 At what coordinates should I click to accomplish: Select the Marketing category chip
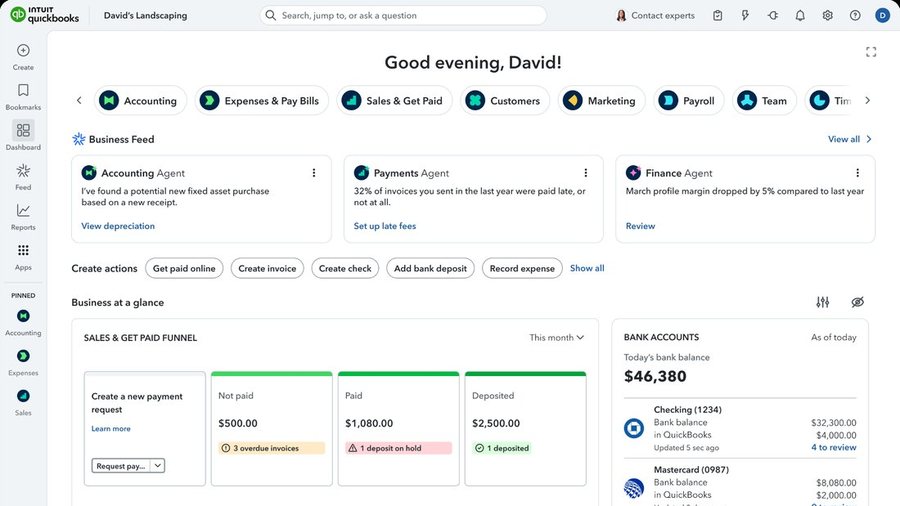pyautogui.click(x=601, y=100)
